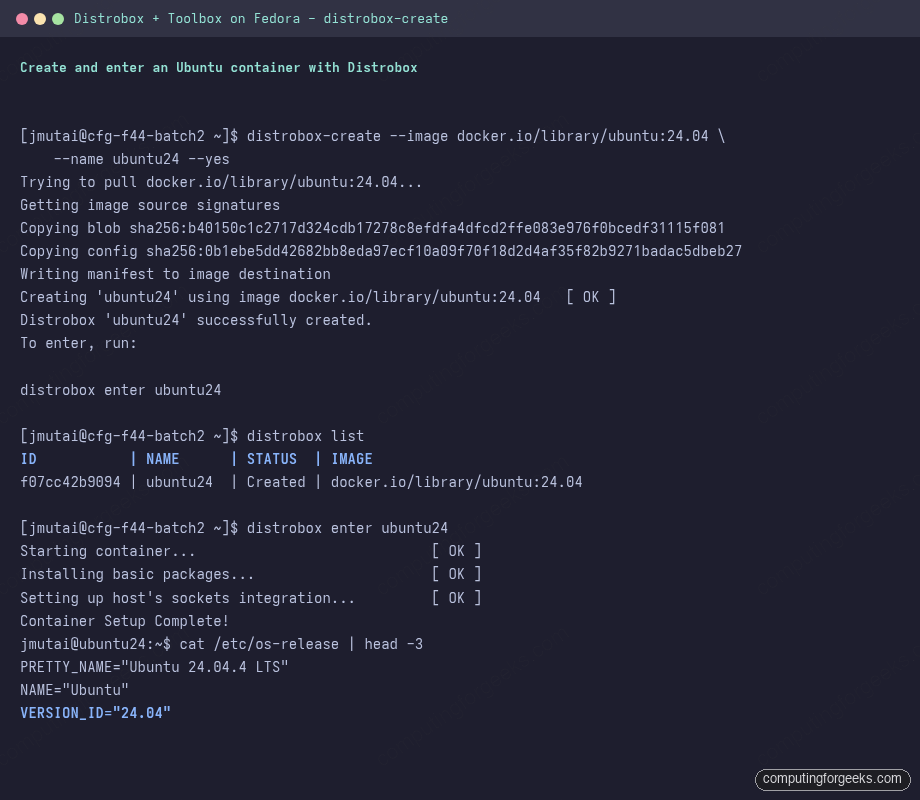Click [ OK ] beside sockets integration

point(456,598)
